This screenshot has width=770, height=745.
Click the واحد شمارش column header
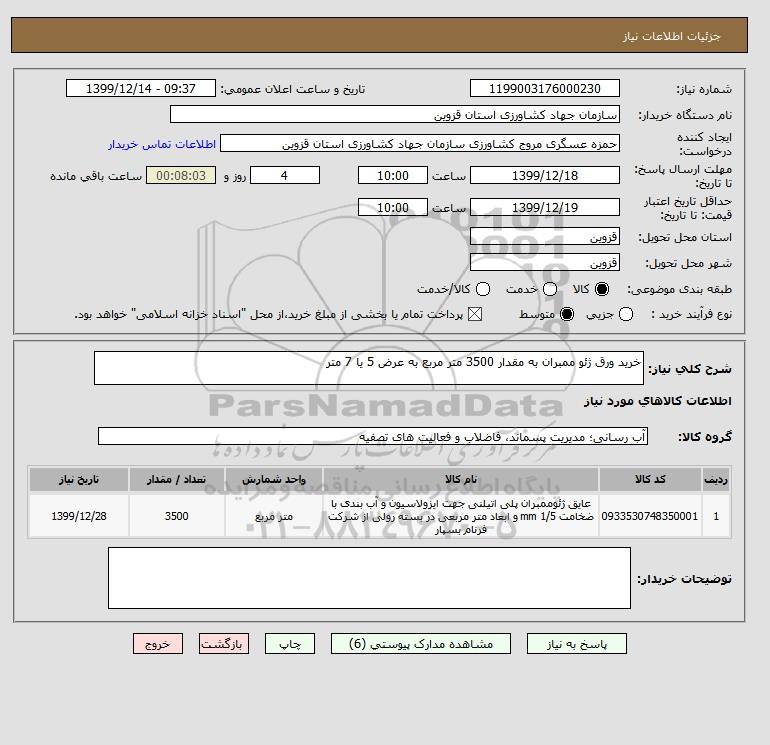(x=274, y=479)
